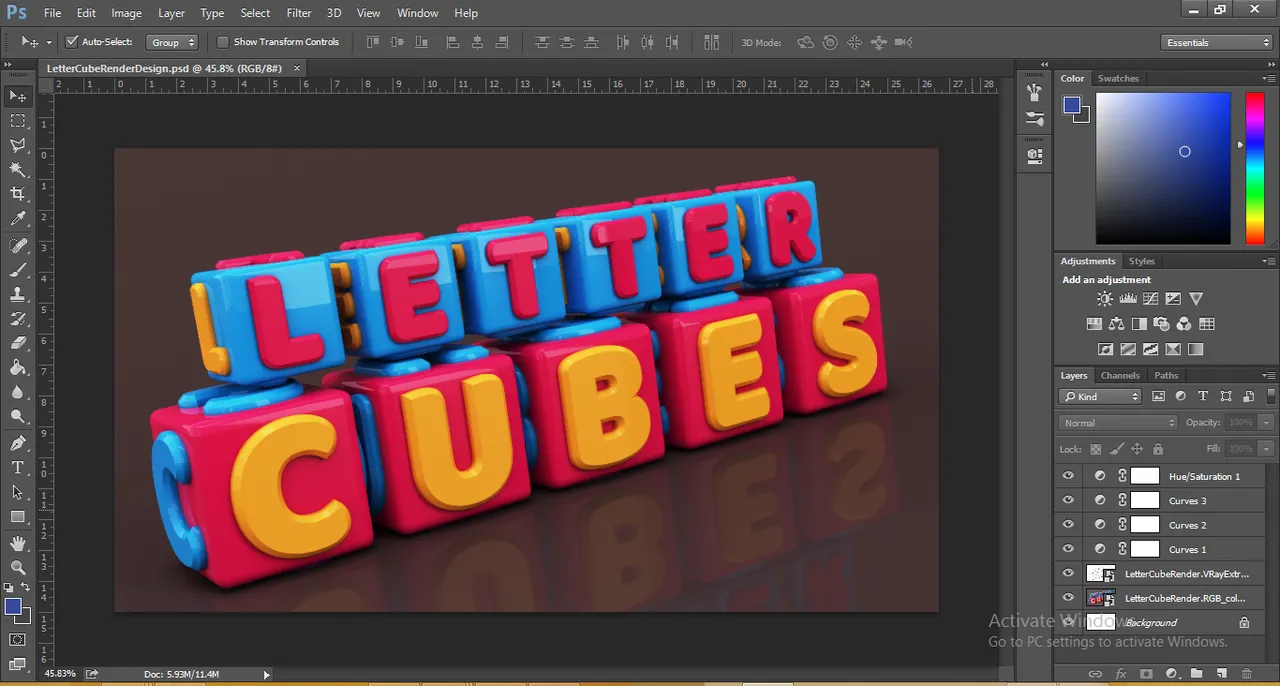Open the Auto-Select Group dropdown
This screenshot has height=686, width=1280.
coord(173,42)
